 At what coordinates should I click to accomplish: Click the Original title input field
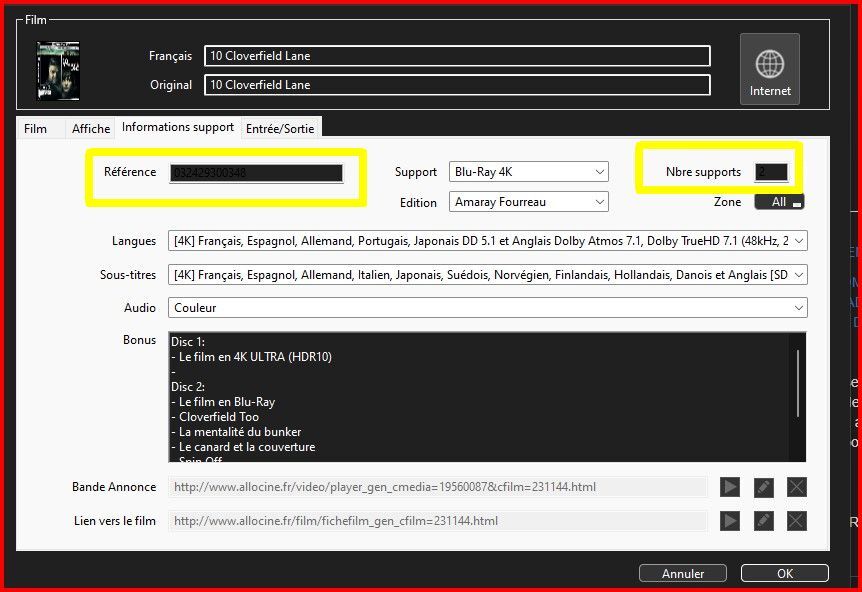pos(457,85)
